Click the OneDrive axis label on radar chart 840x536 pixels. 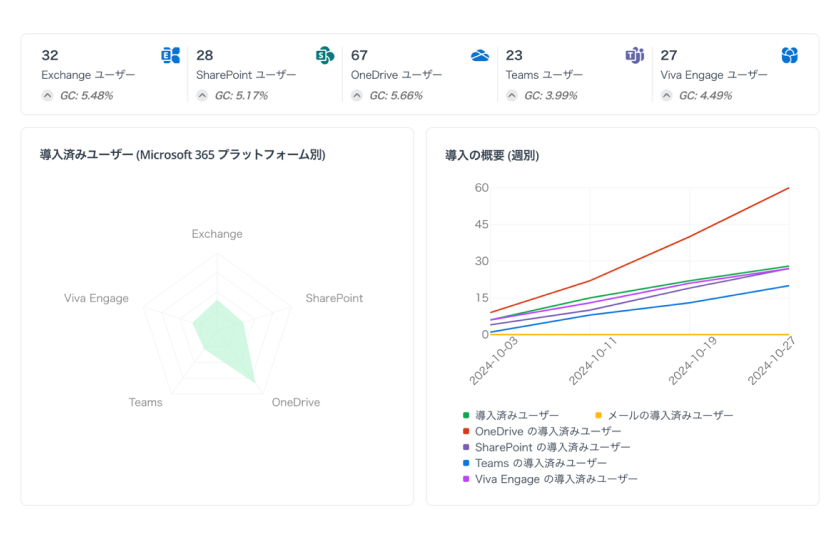[296, 403]
